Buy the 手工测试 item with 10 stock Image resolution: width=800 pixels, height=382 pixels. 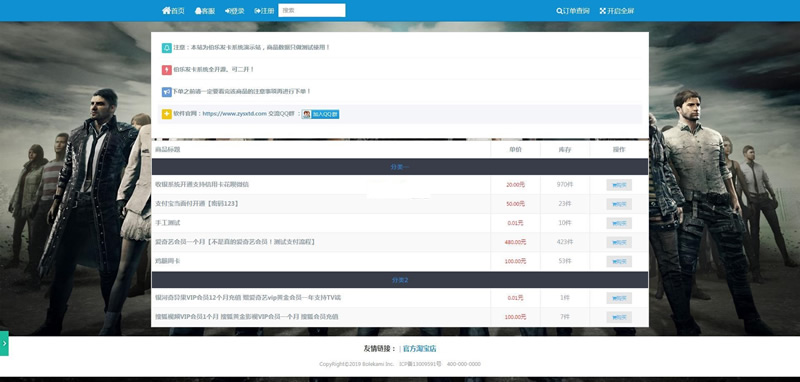coord(619,223)
